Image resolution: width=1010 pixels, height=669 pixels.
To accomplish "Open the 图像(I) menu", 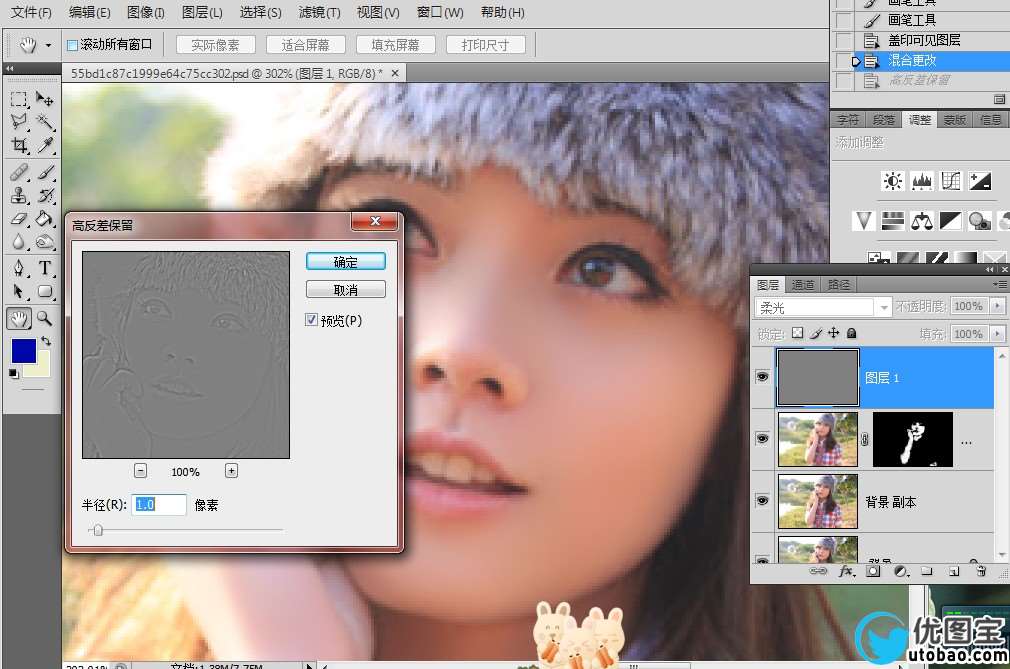I will (x=145, y=12).
